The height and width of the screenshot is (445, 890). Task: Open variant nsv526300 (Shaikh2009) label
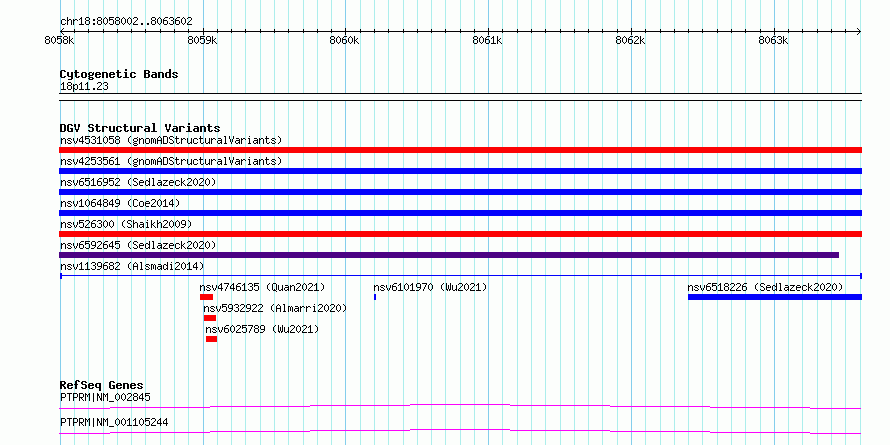click(x=126, y=224)
